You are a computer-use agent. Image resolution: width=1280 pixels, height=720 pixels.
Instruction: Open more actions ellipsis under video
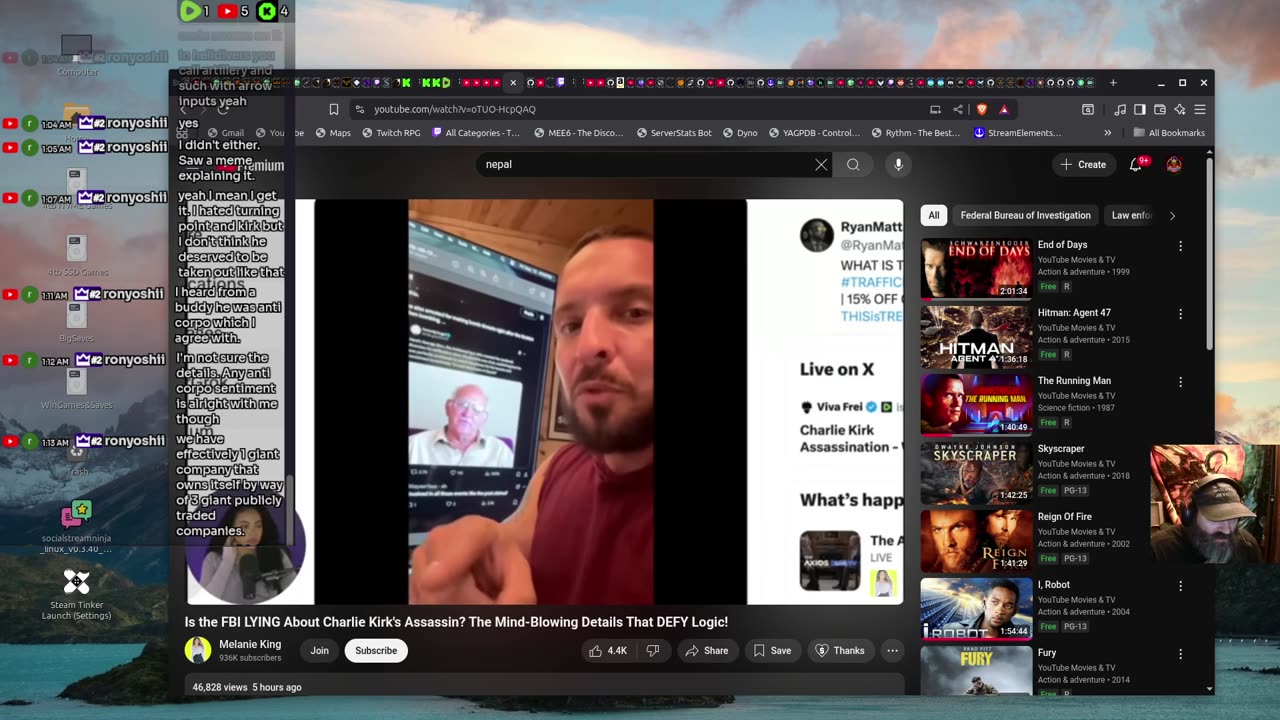click(892, 651)
